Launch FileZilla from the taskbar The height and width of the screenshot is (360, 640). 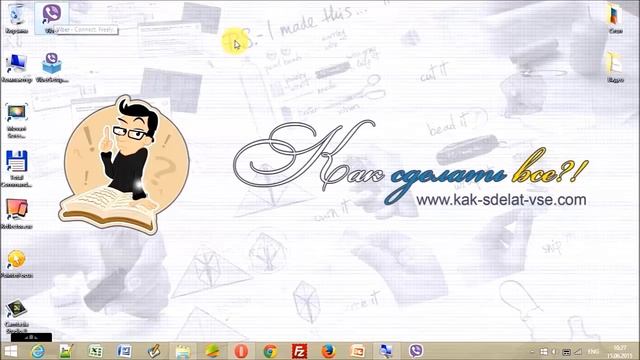pyautogui.click(x=299, y=351)
